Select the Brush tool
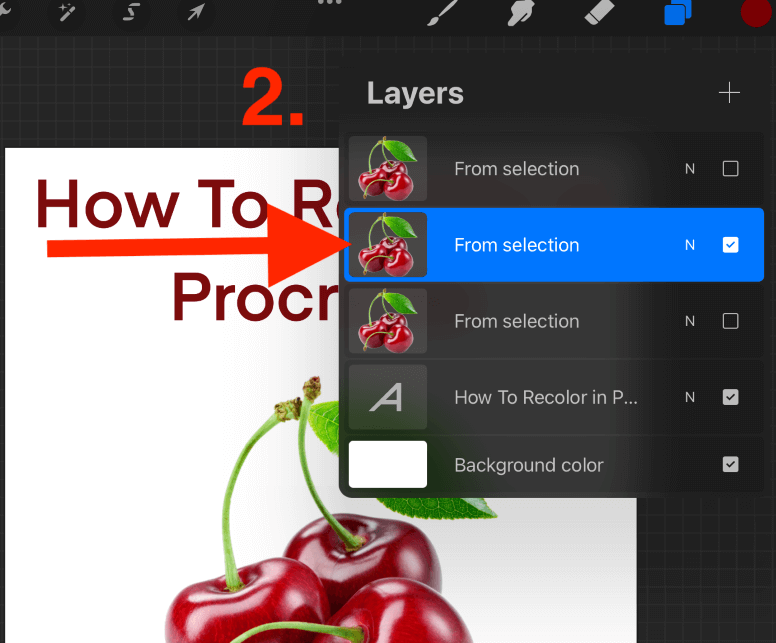Screen dimensions: 776x643 click(442, 12)
